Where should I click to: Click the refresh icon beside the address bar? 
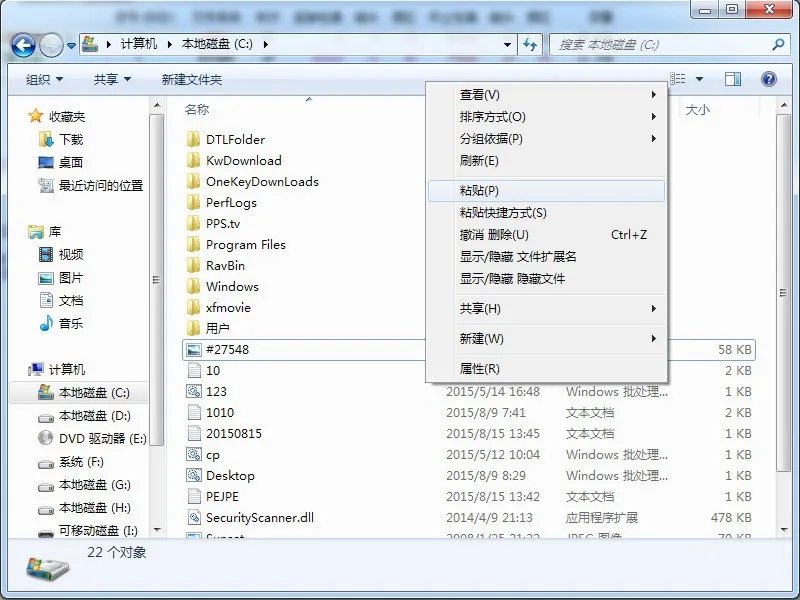[x=531, y=45]
